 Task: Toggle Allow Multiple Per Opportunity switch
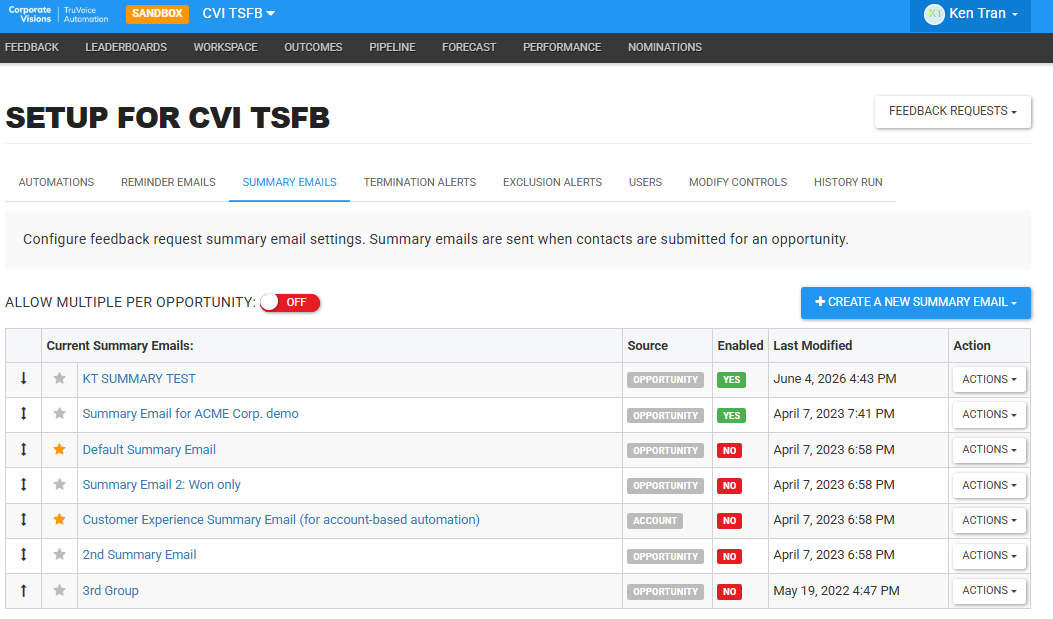290,303
